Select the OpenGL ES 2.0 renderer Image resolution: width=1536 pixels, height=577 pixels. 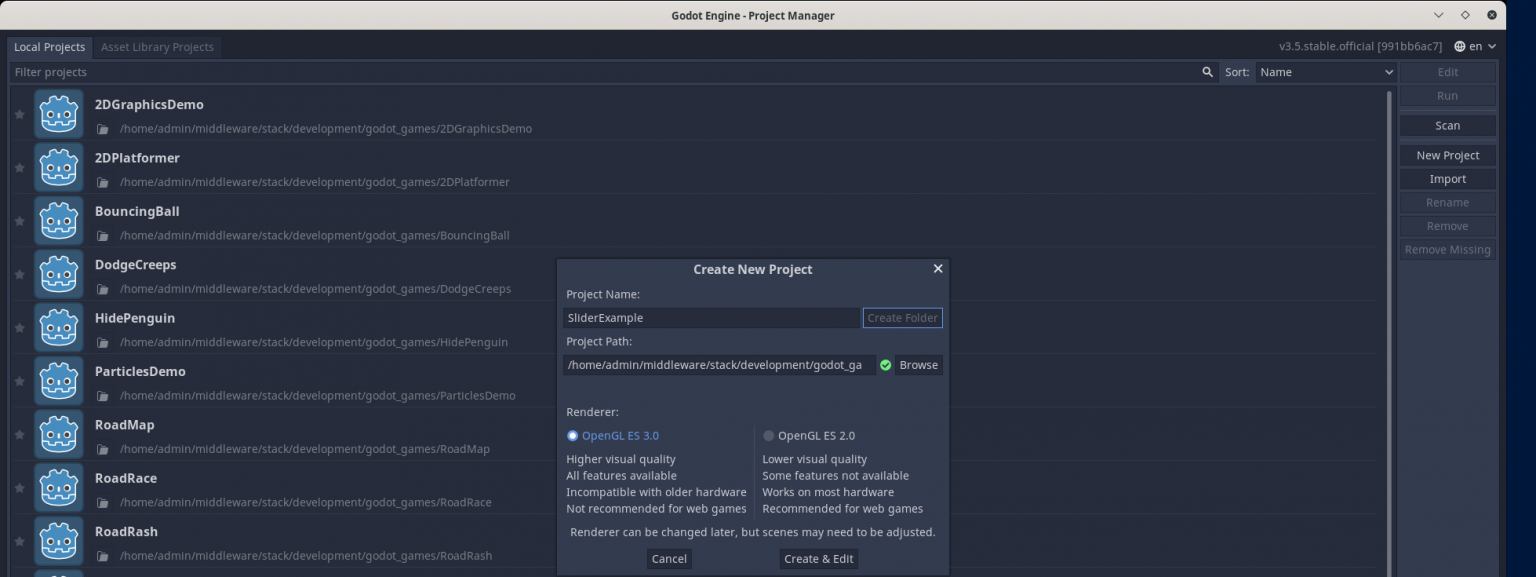(x=769, y=435)
